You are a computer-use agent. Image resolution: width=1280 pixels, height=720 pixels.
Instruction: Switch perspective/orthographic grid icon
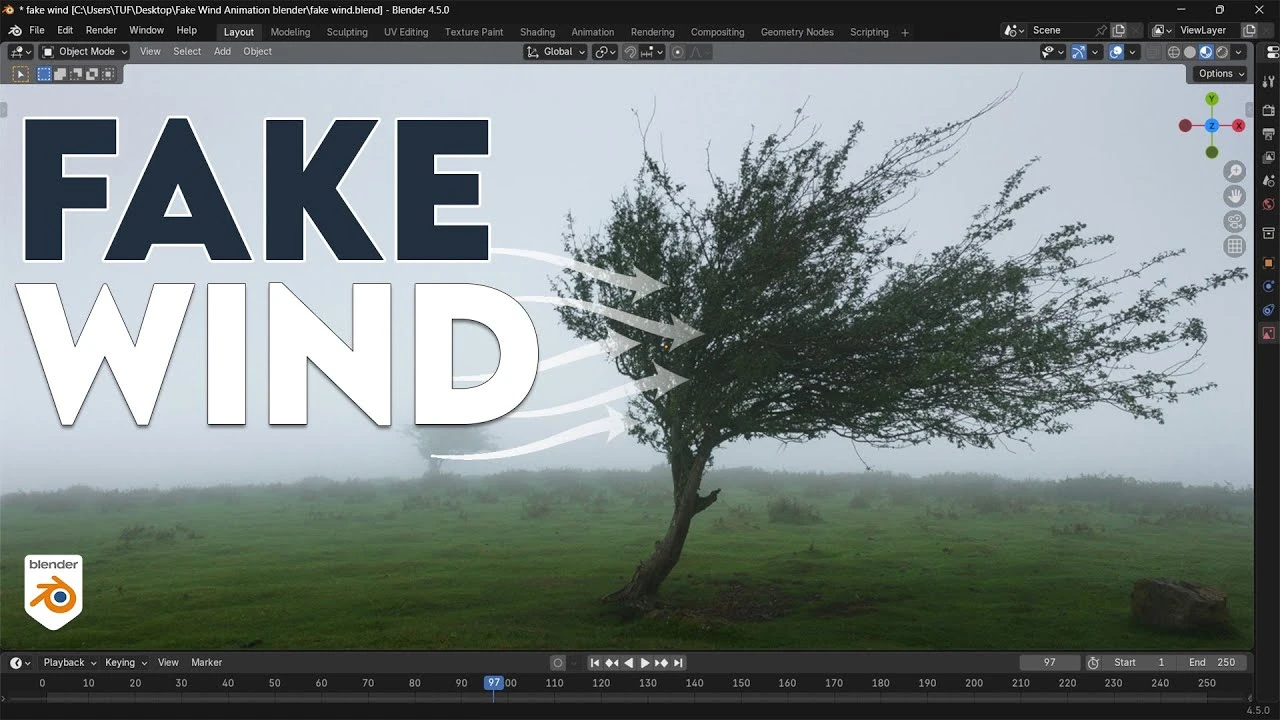1235,246
